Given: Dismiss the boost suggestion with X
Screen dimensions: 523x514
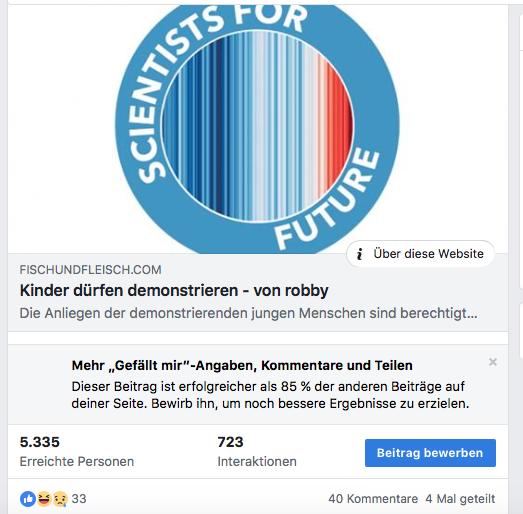Looking at the screenshot, I should pos(493,362).
